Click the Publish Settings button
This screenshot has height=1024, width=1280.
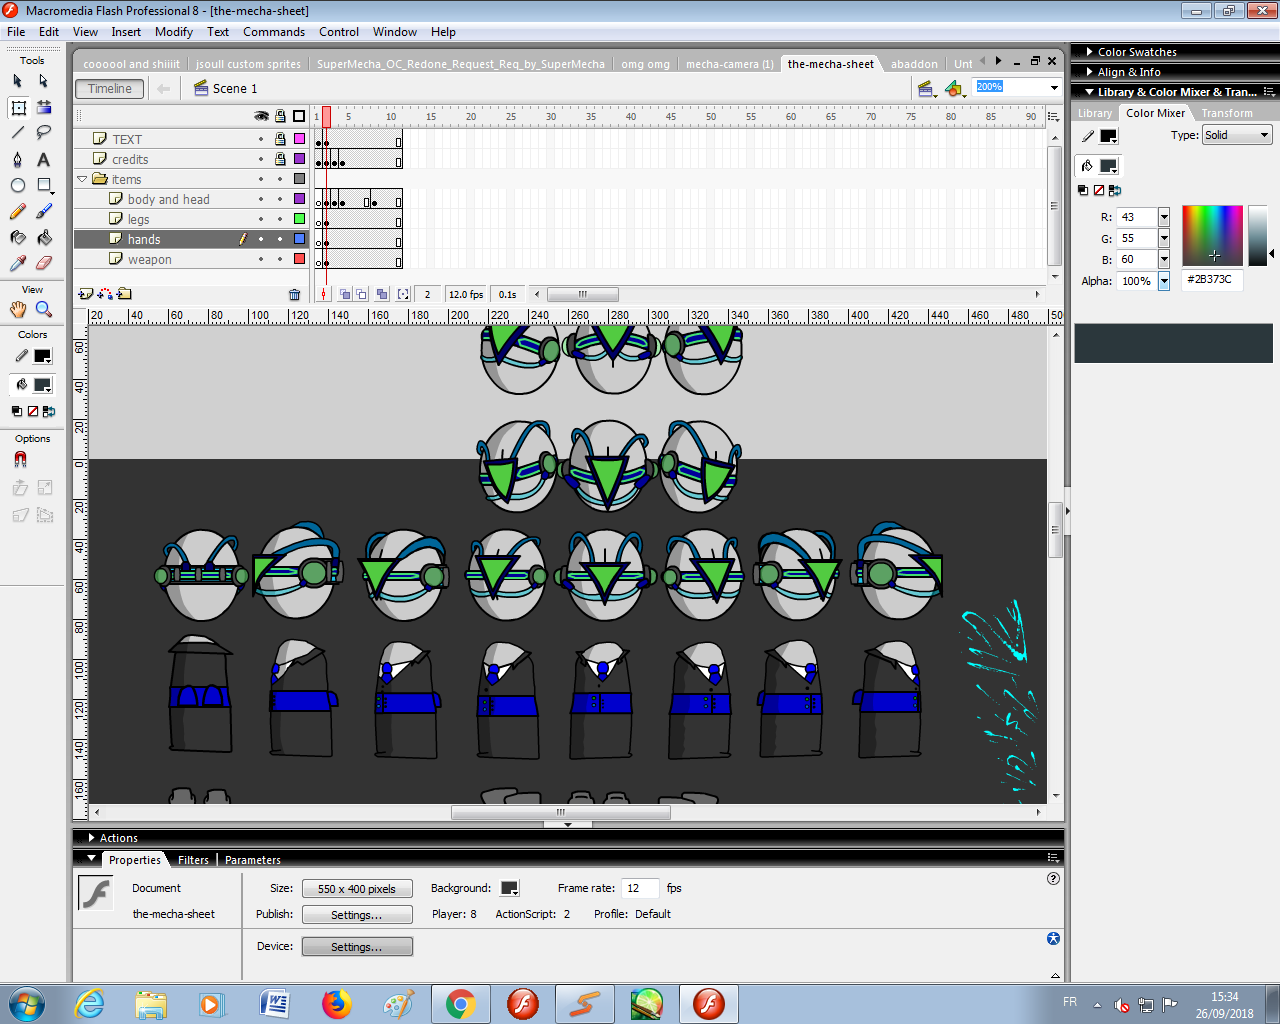(x=357, y=915)
